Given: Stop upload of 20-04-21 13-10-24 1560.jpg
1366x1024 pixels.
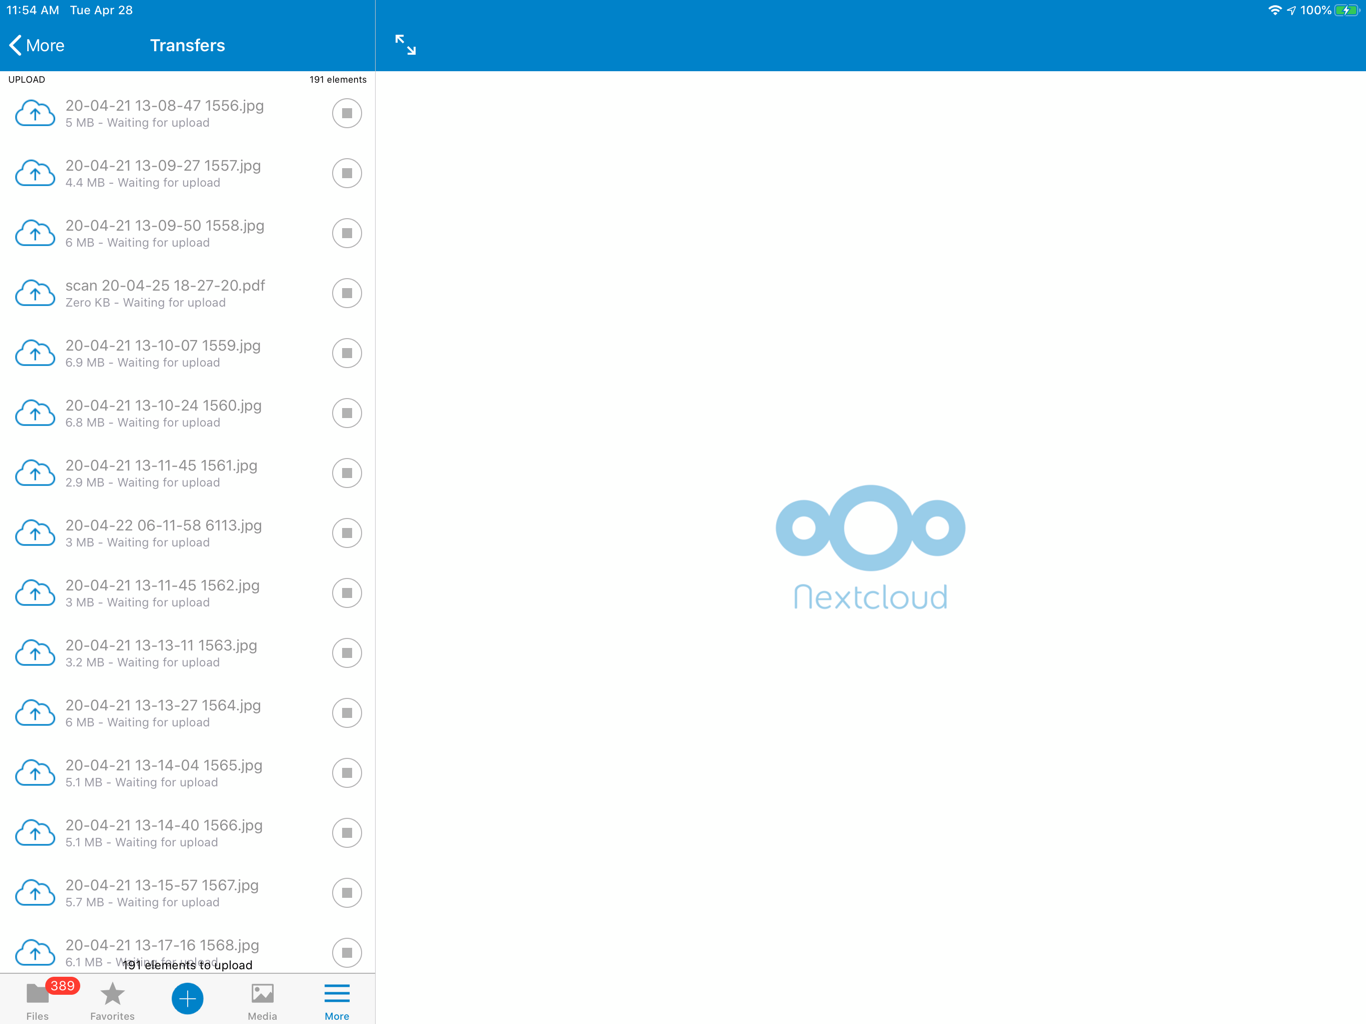Looking at the screenshot, I should 347,413.
